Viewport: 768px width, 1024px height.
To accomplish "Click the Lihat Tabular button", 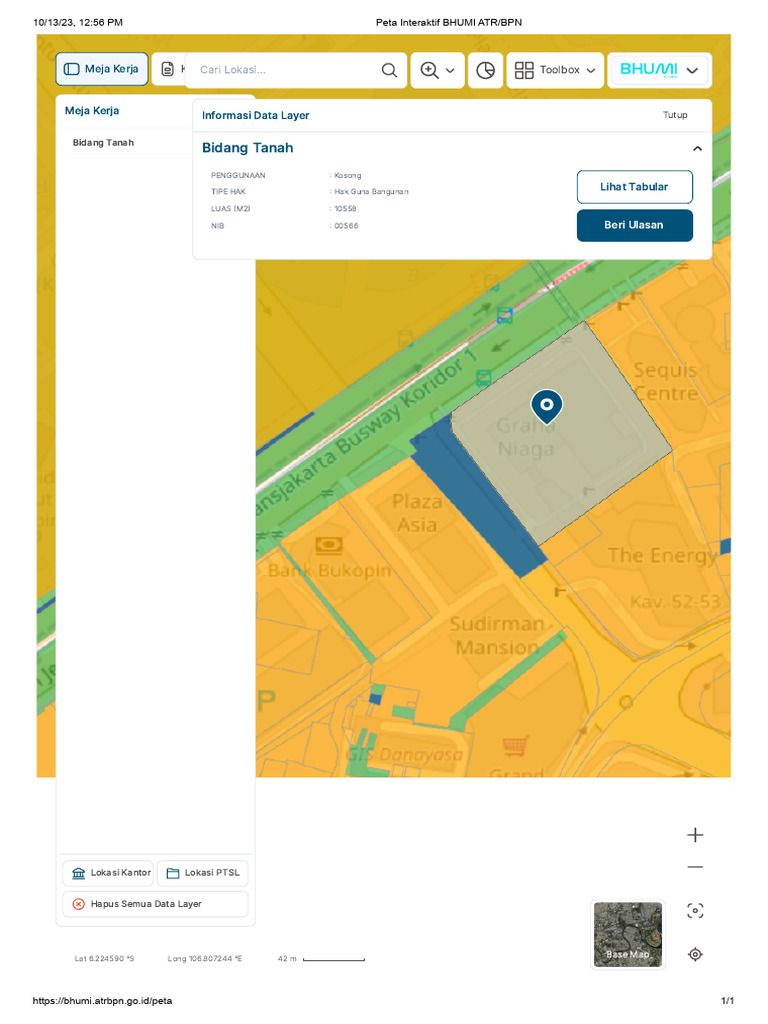I will tap(634, 187).
